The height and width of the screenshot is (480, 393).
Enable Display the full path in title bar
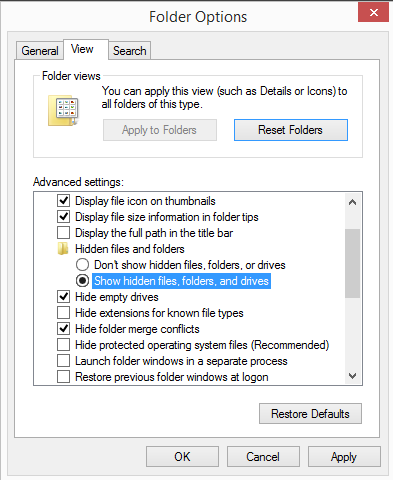point(63,233)
